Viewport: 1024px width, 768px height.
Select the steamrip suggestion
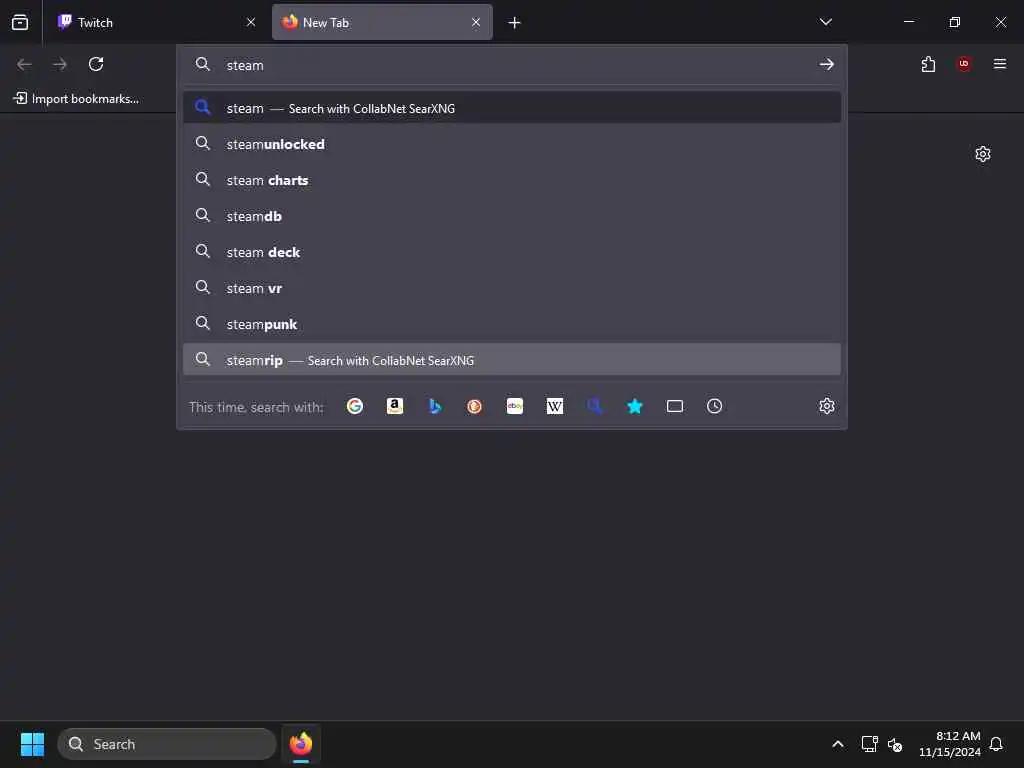click(511, 360)
